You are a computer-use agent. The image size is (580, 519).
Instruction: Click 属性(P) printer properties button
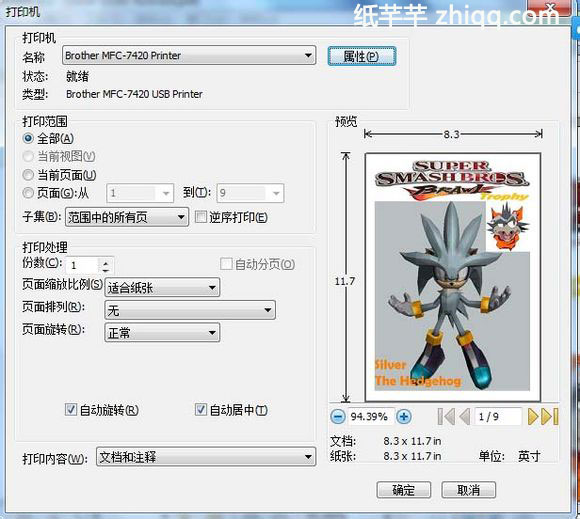point(362,56)
